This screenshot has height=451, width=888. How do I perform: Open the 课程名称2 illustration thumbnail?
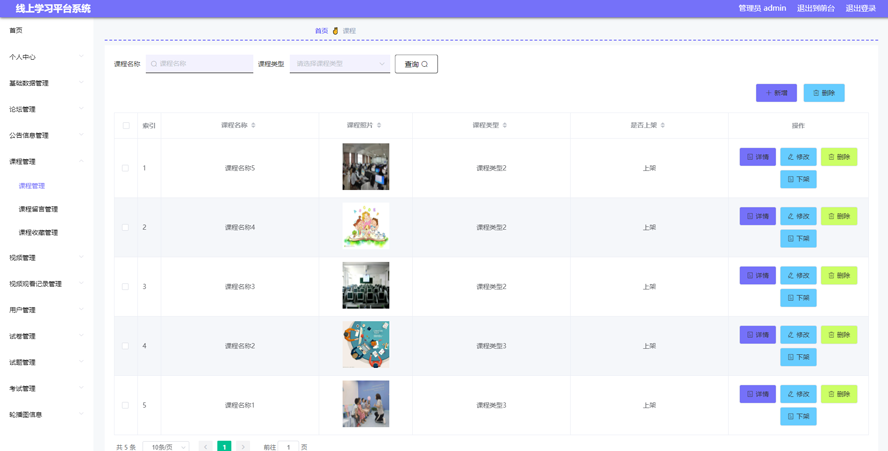click(x=366, y=344)
